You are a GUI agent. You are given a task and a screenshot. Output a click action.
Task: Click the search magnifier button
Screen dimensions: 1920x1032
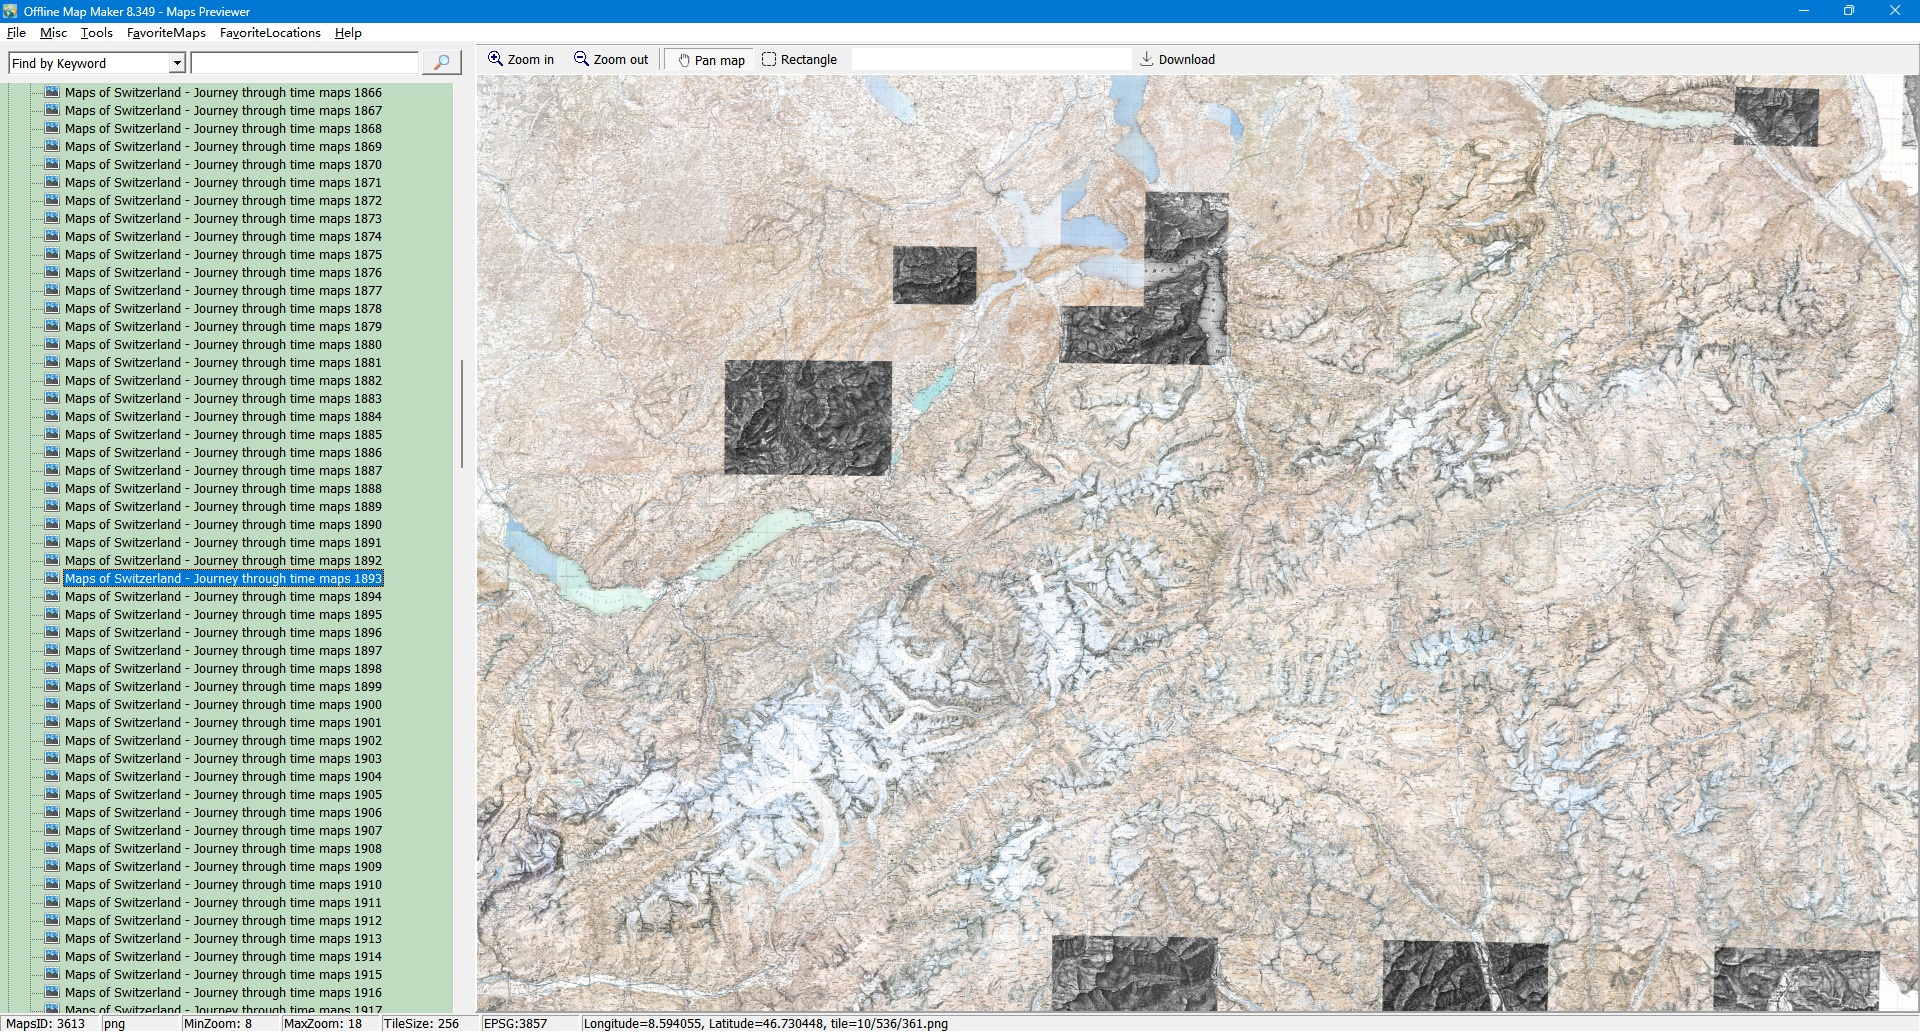(x=441, y=63)
